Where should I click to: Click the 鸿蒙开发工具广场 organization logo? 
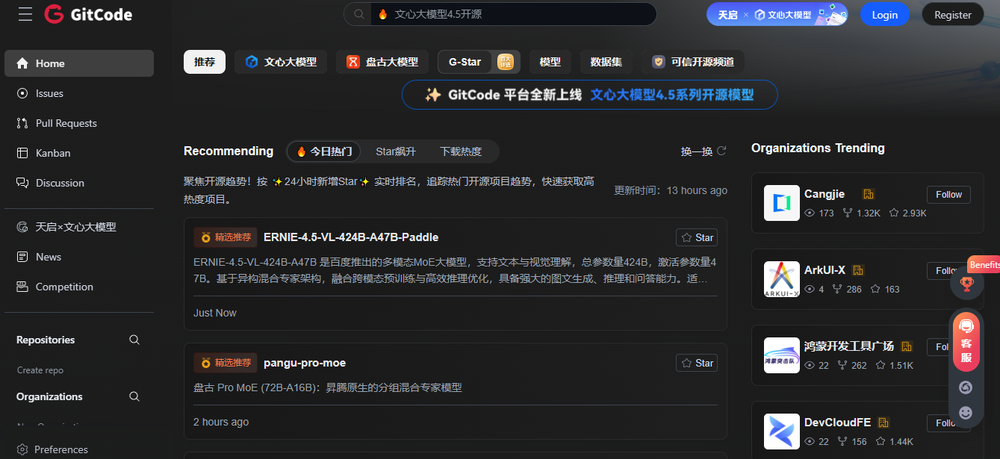(781, 355)
